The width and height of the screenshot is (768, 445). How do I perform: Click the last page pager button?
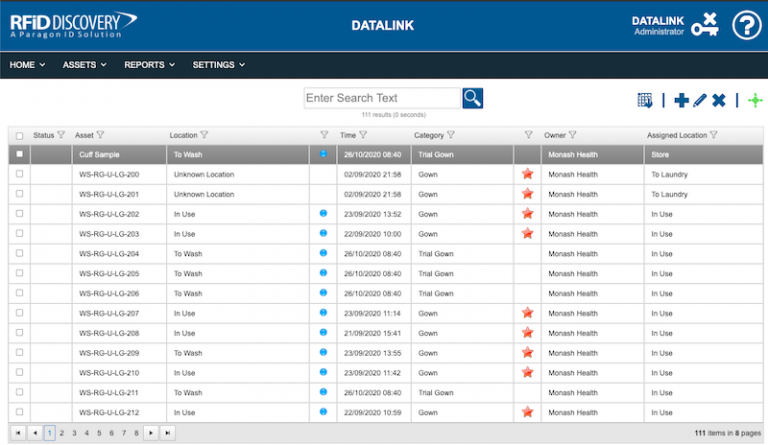(x=168, y=433)
